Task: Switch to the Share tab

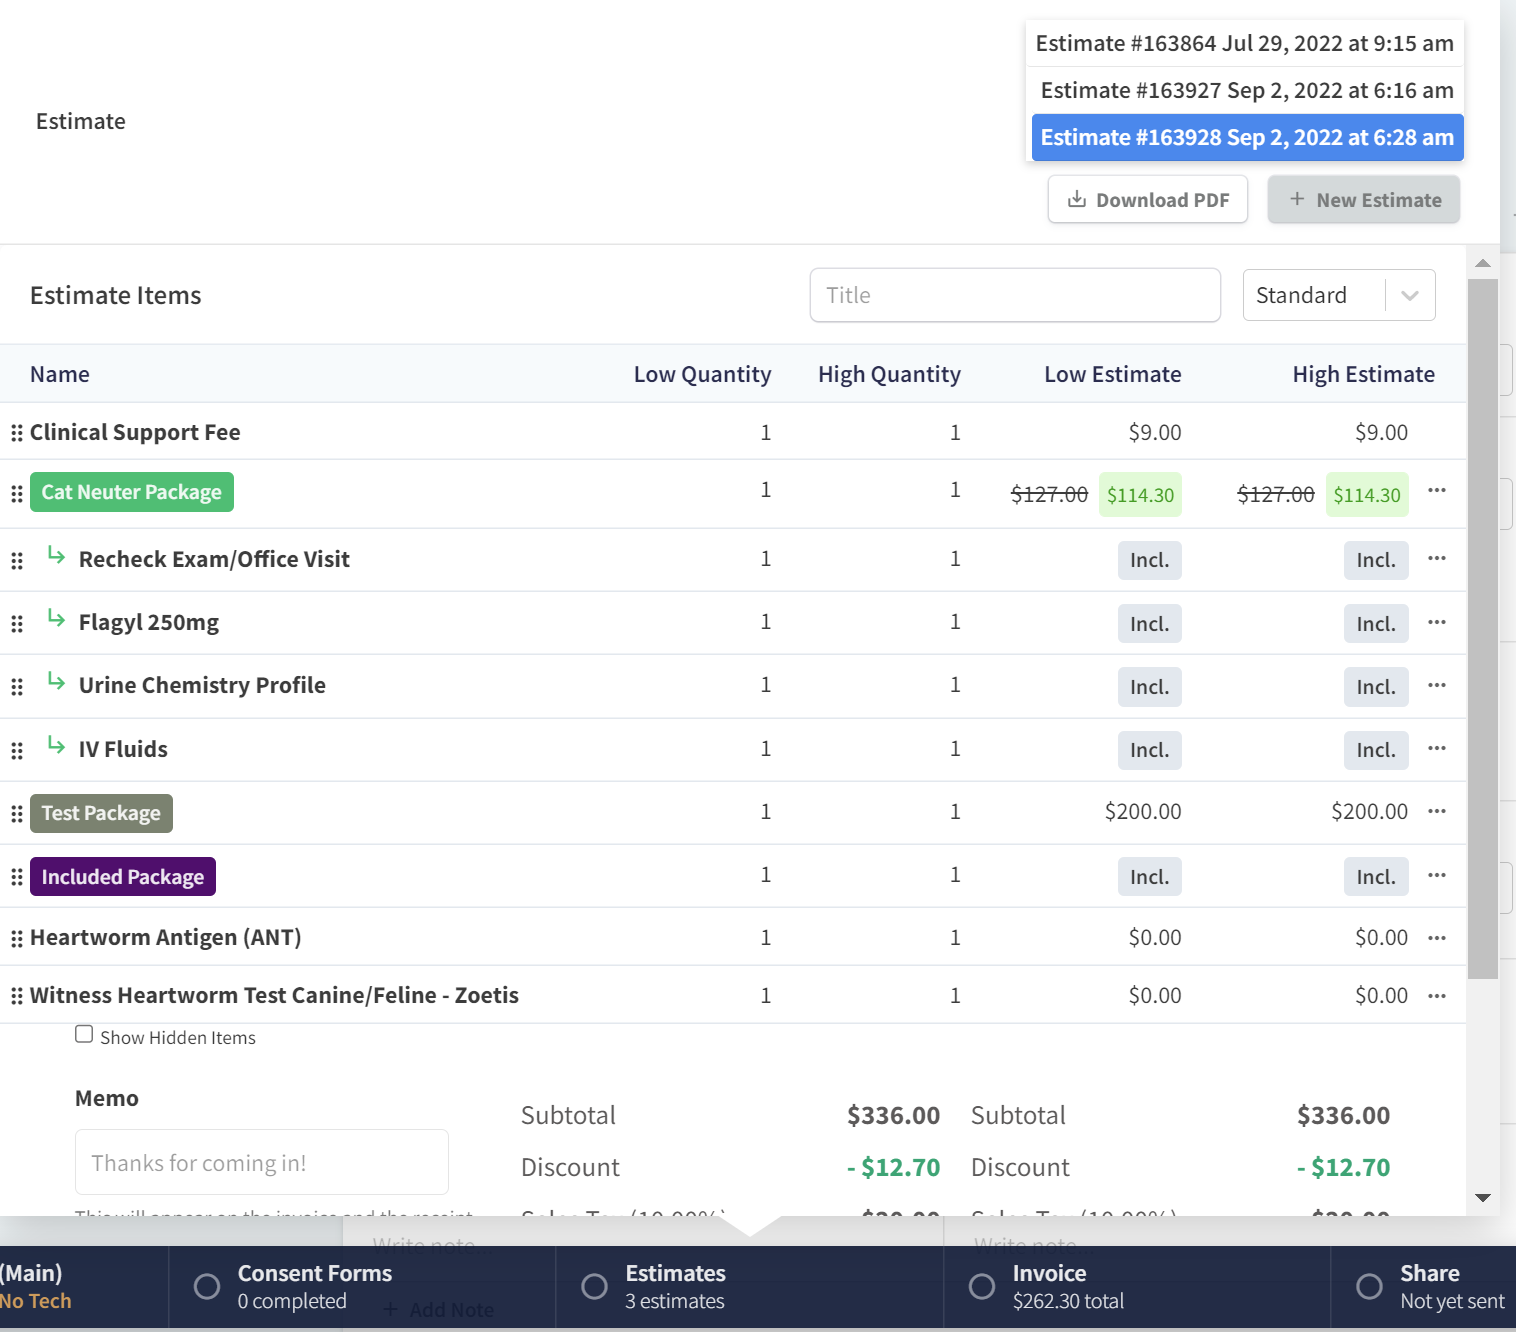Action: (1429, 1286)
